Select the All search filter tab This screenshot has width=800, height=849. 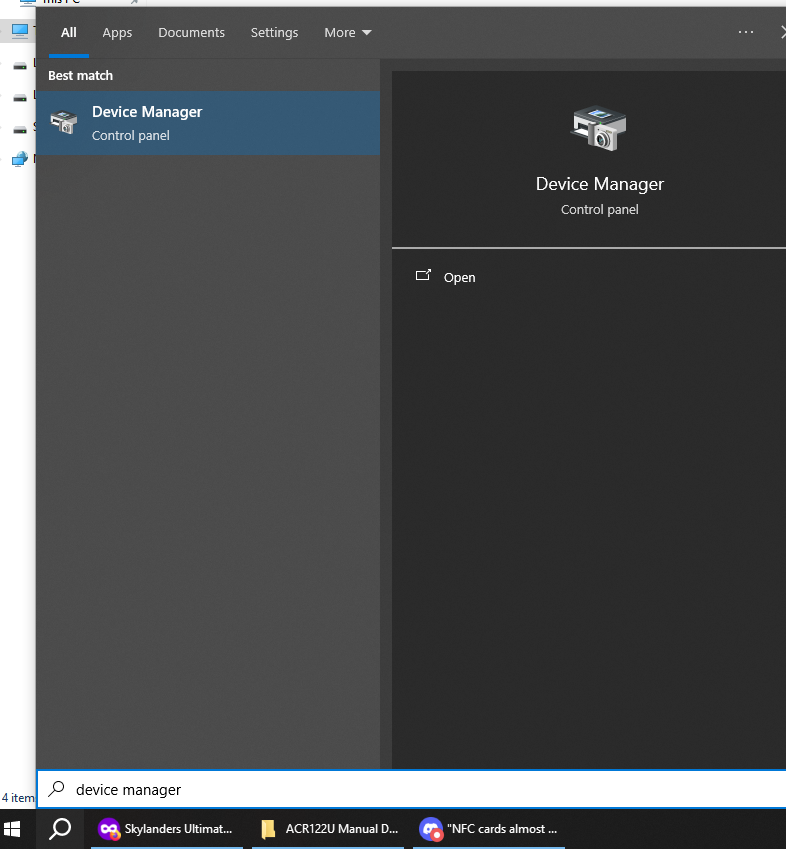coord(69,32)
